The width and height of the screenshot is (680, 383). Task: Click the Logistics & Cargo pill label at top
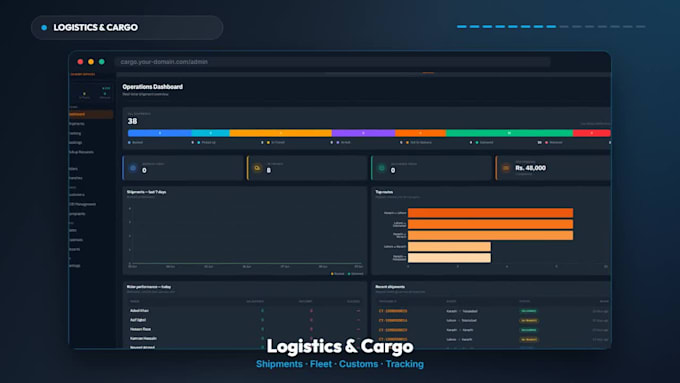pos(95,27)
